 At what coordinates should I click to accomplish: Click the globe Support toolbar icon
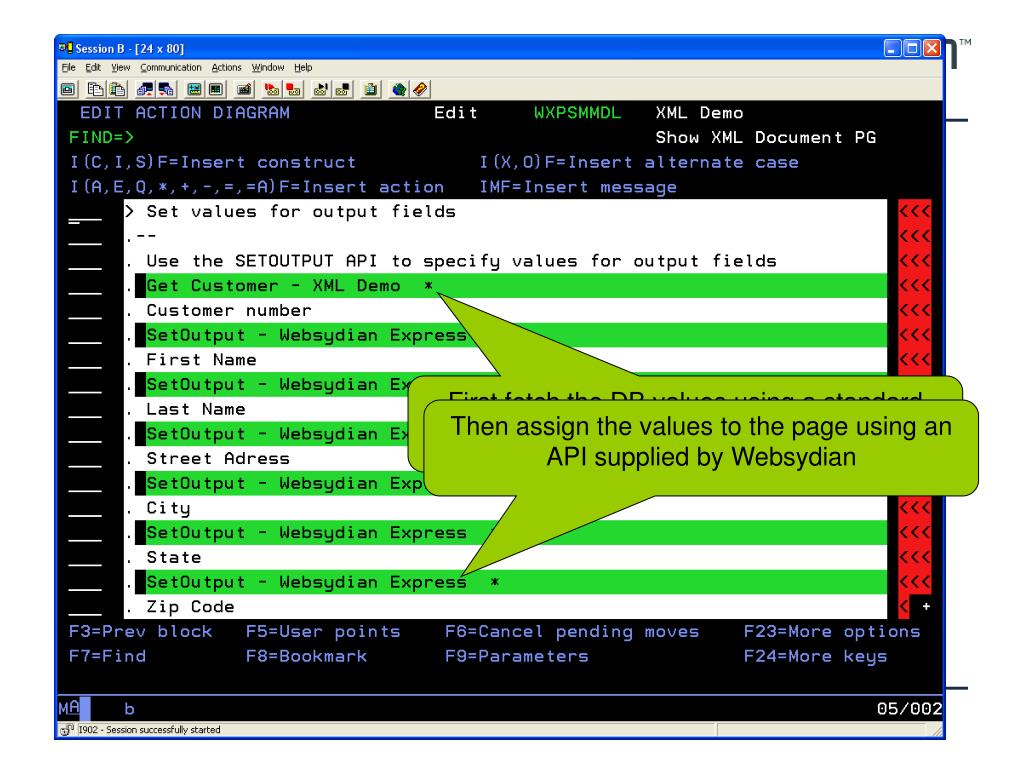pos(398,89)
